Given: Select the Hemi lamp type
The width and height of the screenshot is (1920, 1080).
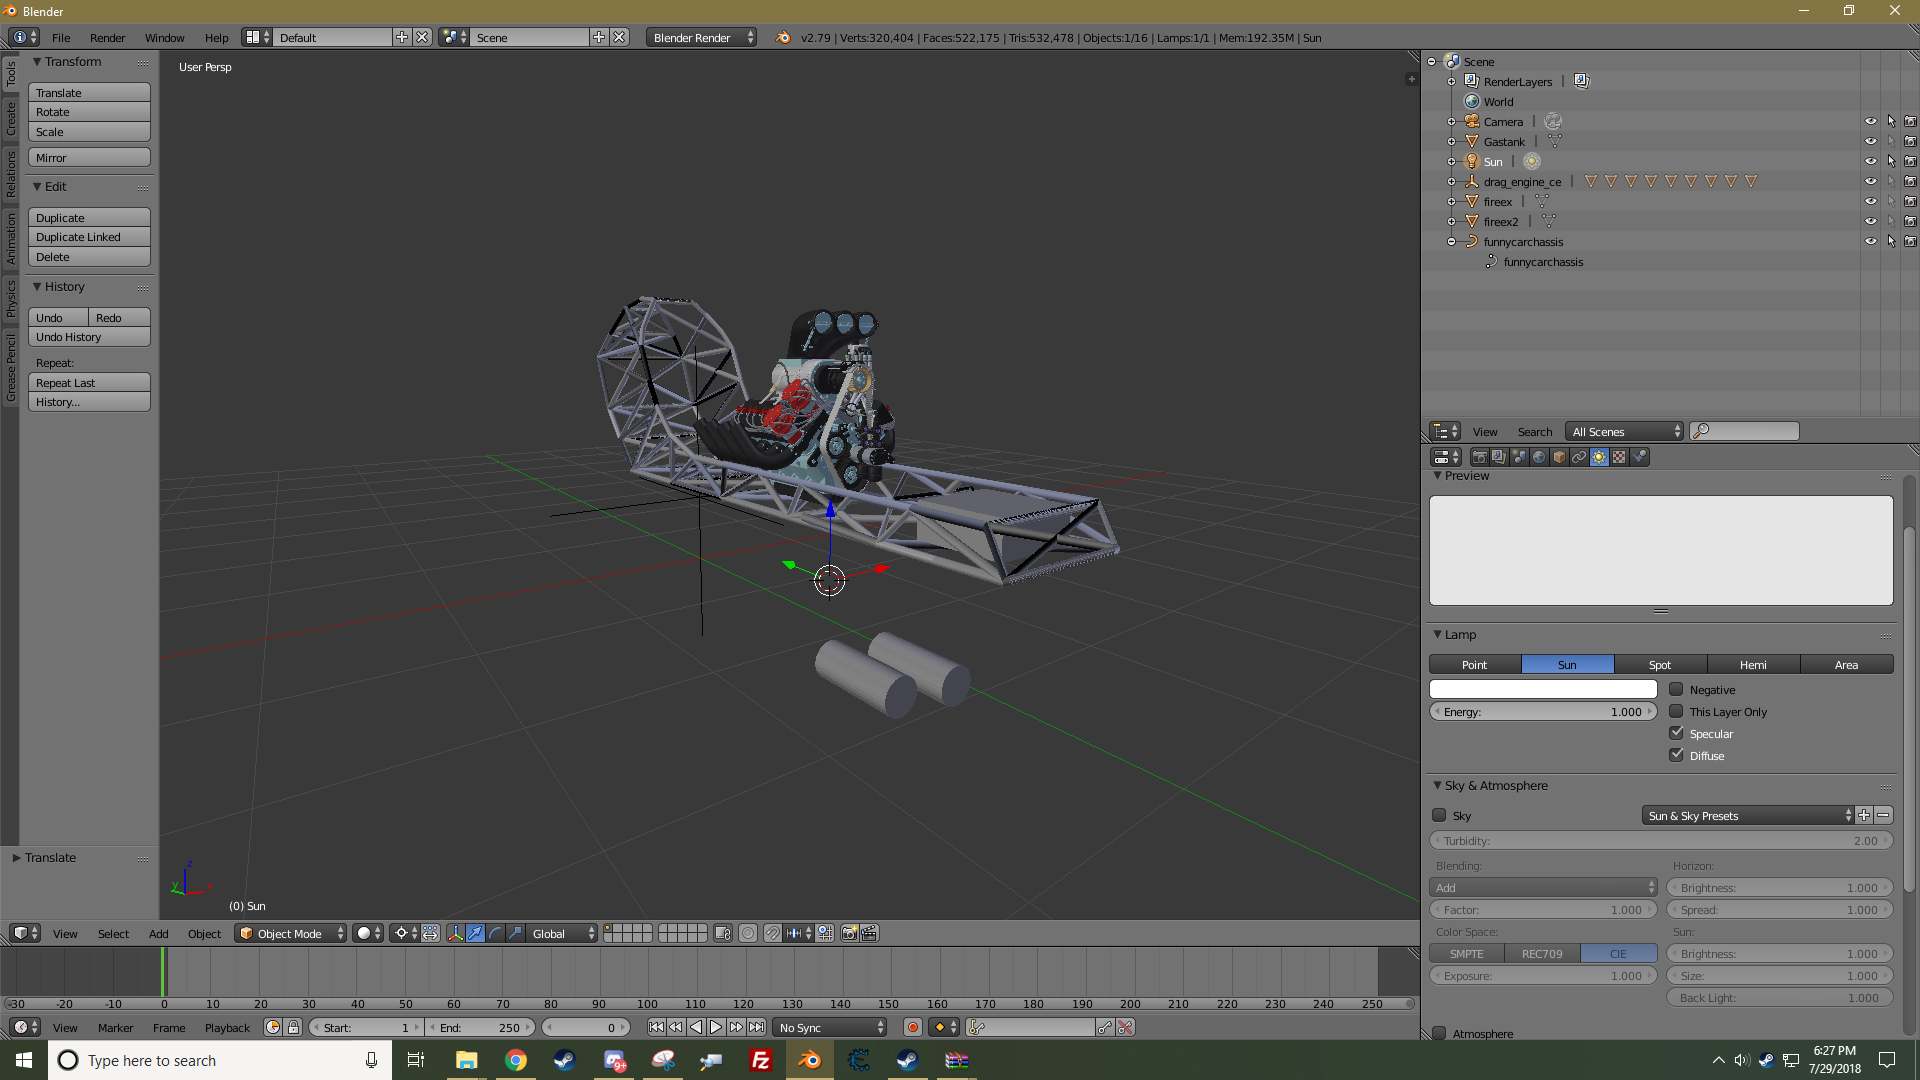Looking at the screenshot, I should click(x=1753, y=664).
